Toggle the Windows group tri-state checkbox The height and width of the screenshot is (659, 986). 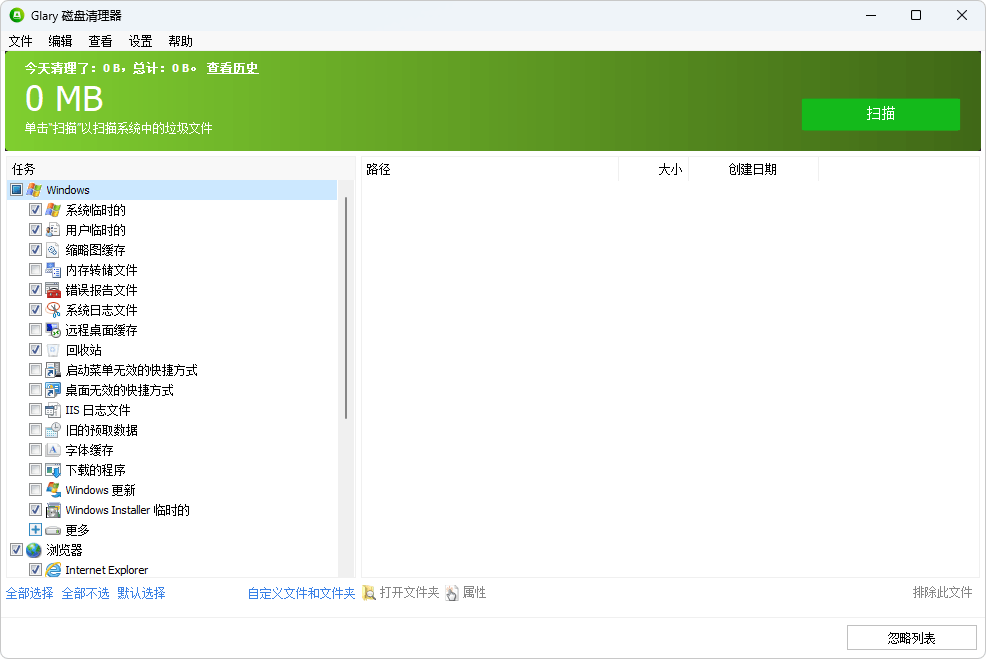16,190
